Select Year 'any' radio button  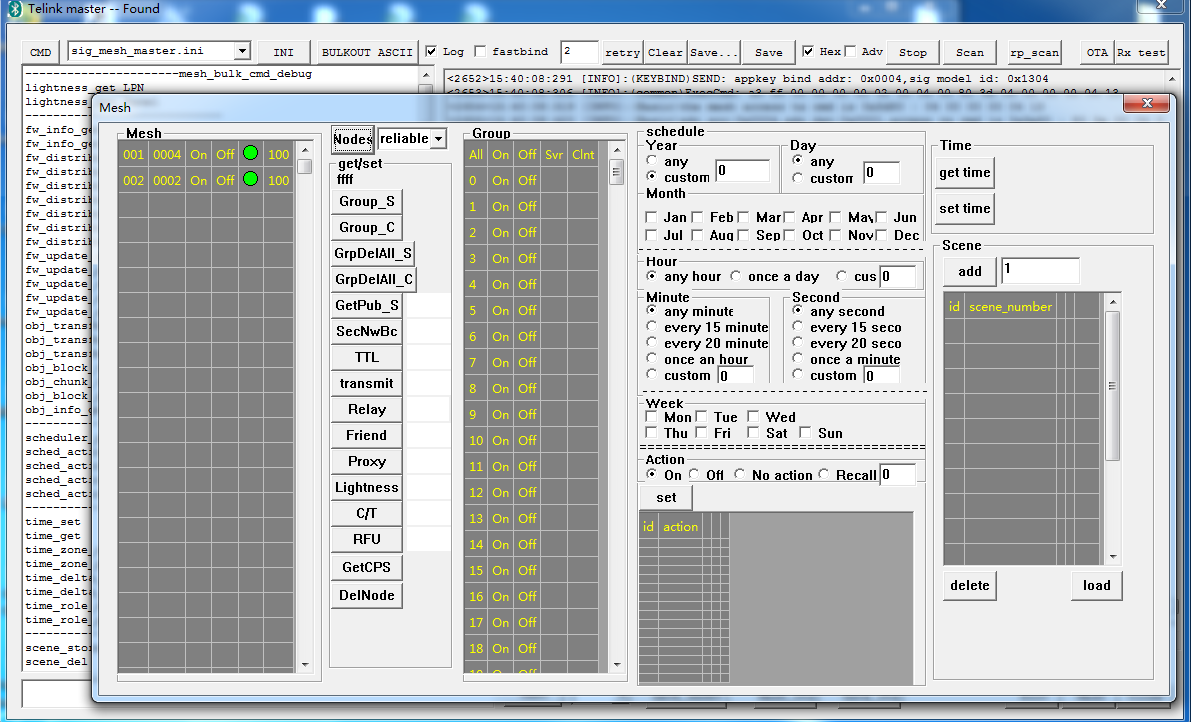652,161
